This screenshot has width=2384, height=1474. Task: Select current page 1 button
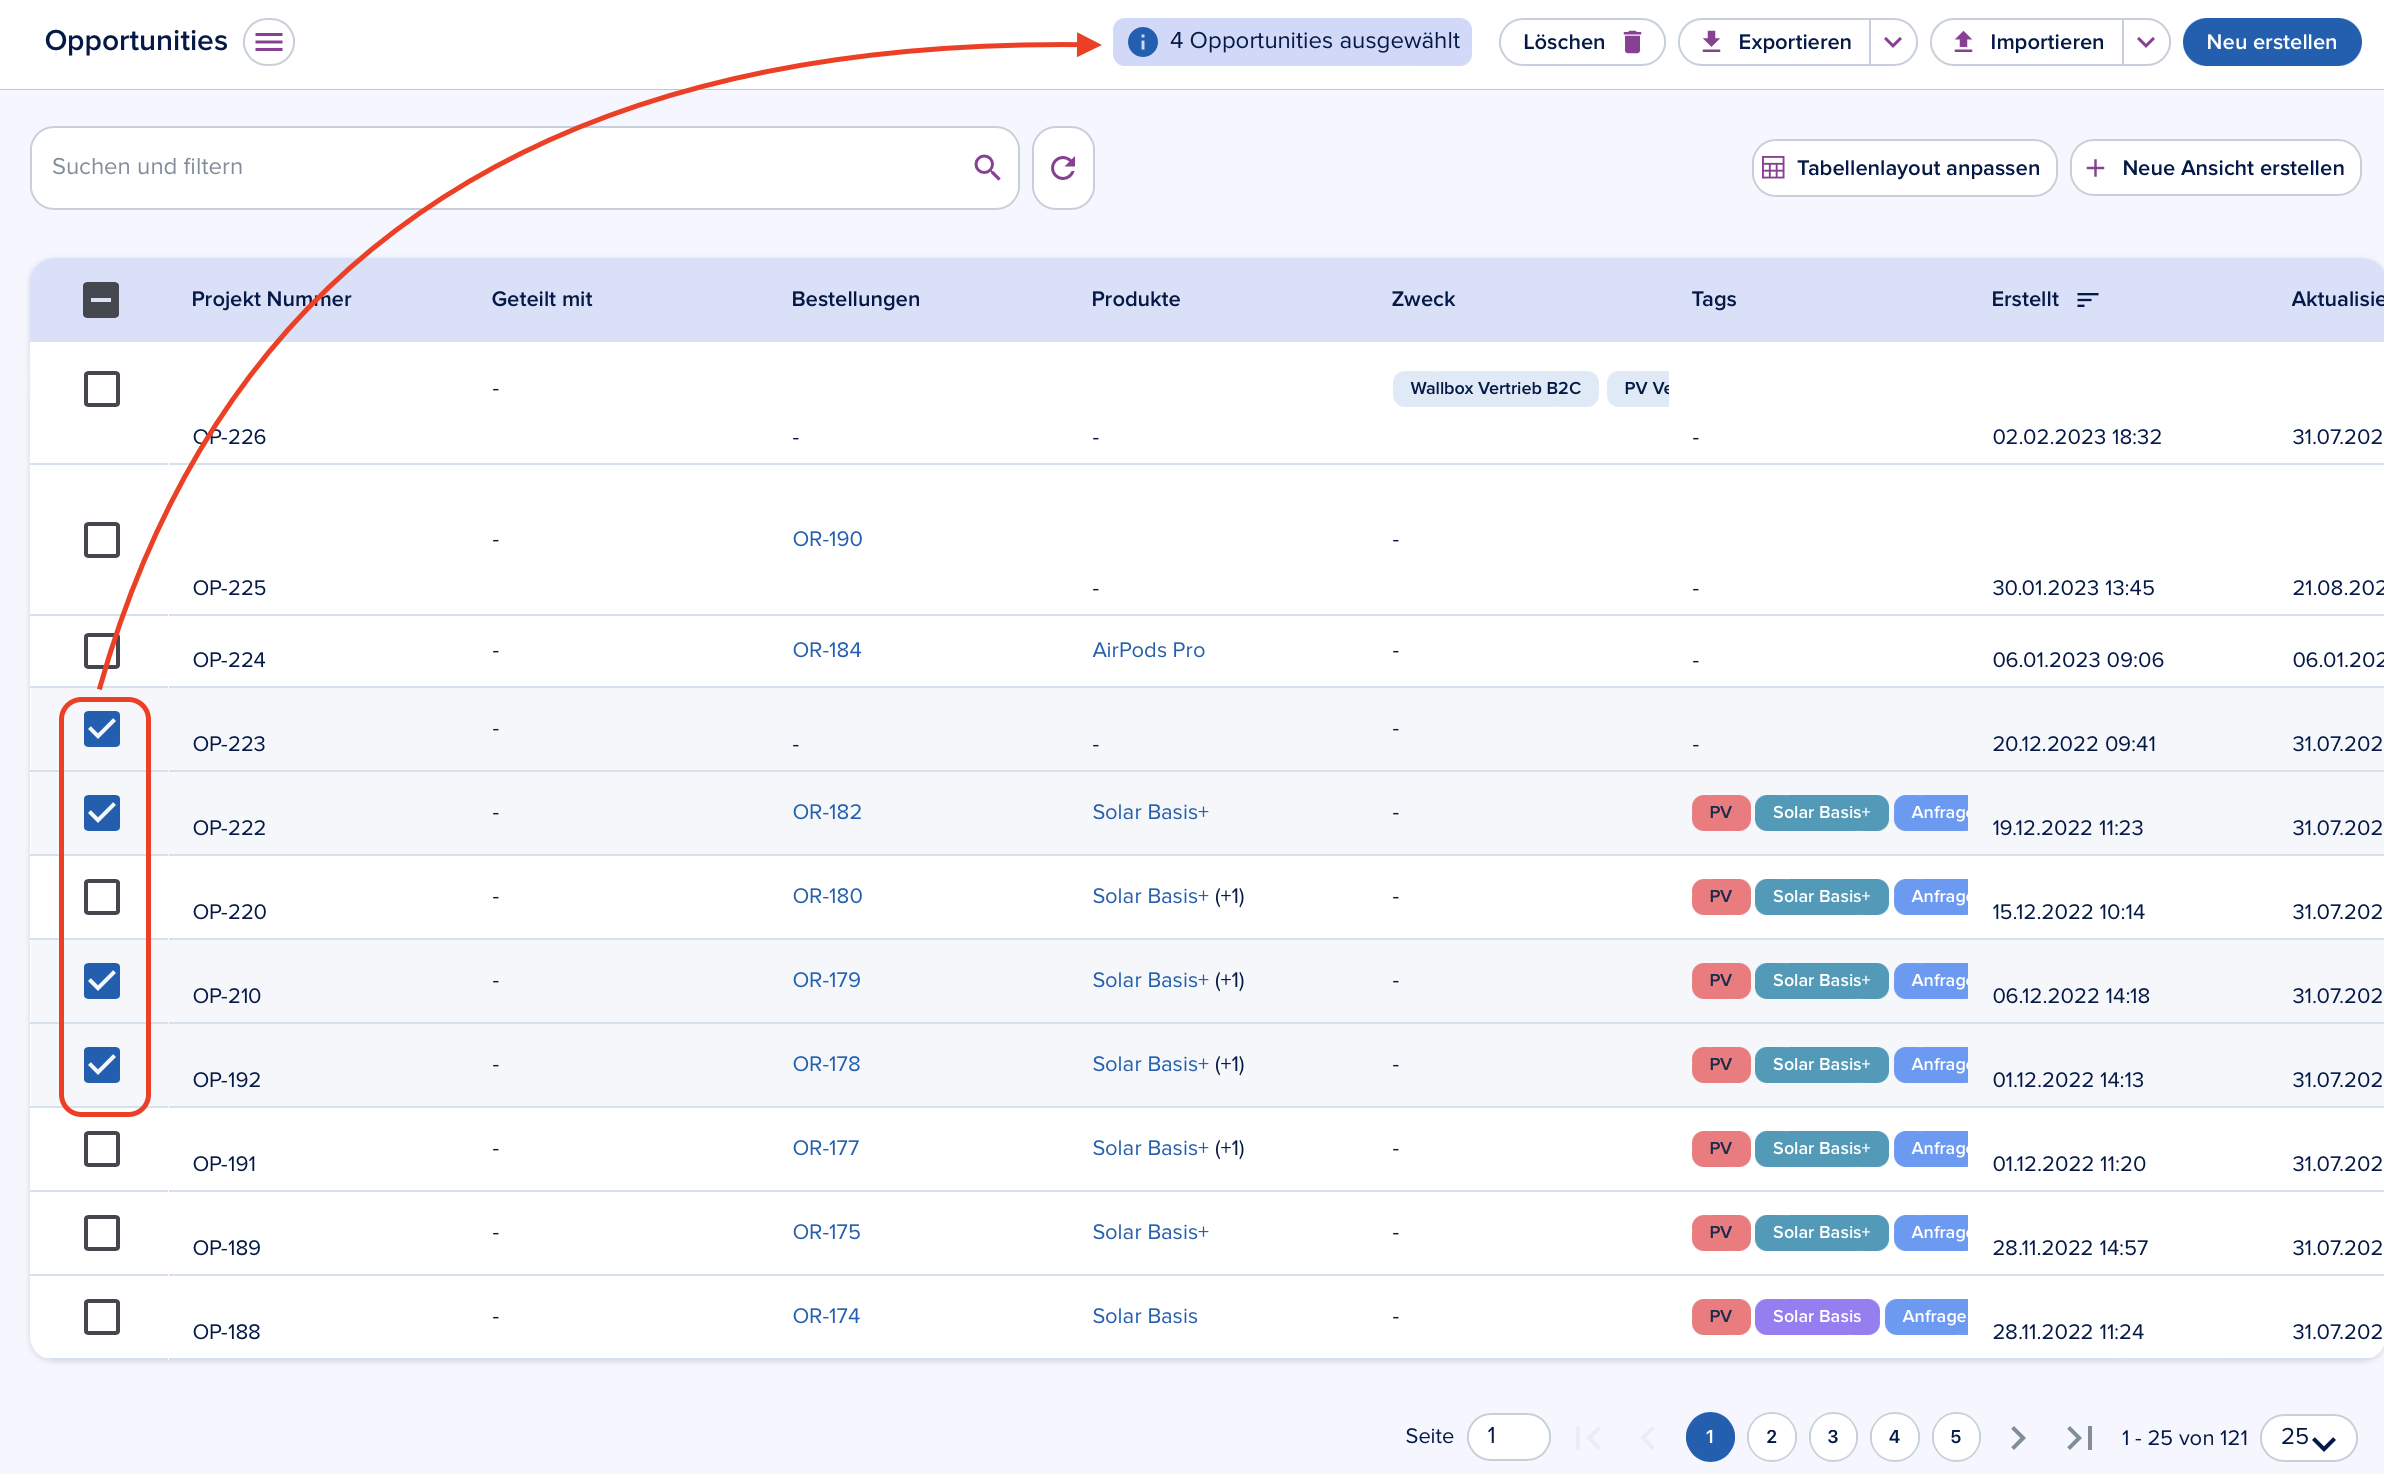point(1710,1437)
